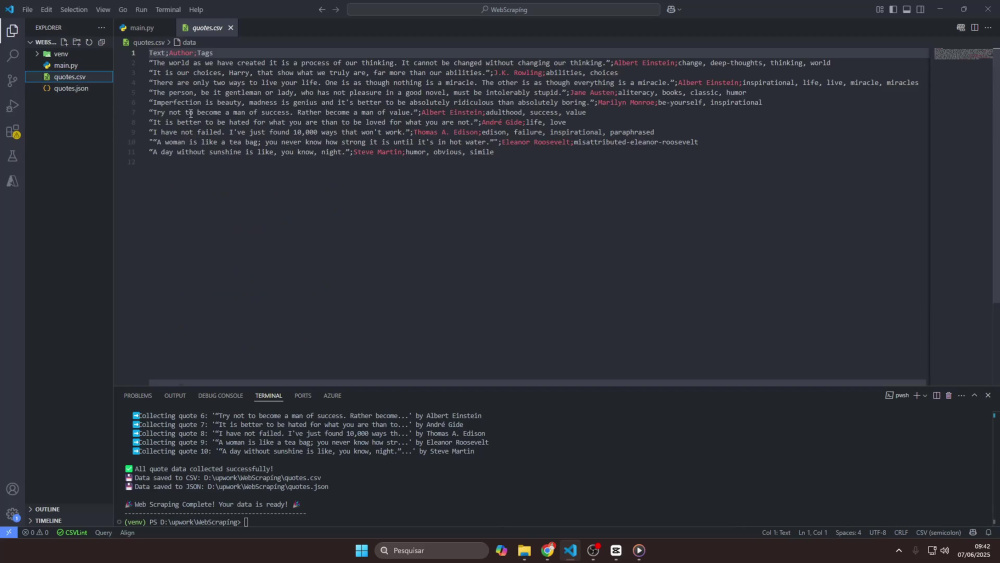This screenshot has height=563, width=1000.
Task: Split the terminal panel
Action: click(x=936, y=395)
